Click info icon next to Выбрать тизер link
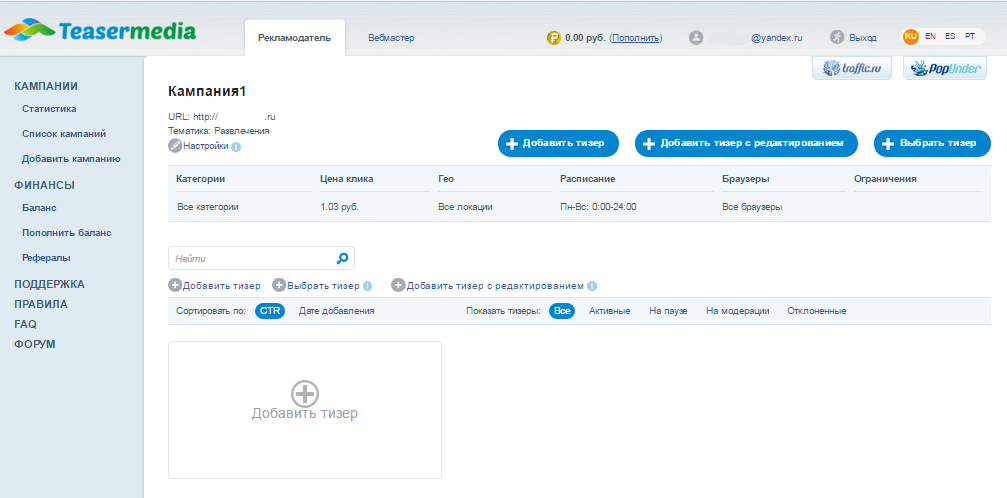Image resolution: width=1007 pixels, height=498 pixels. point(368,286)
